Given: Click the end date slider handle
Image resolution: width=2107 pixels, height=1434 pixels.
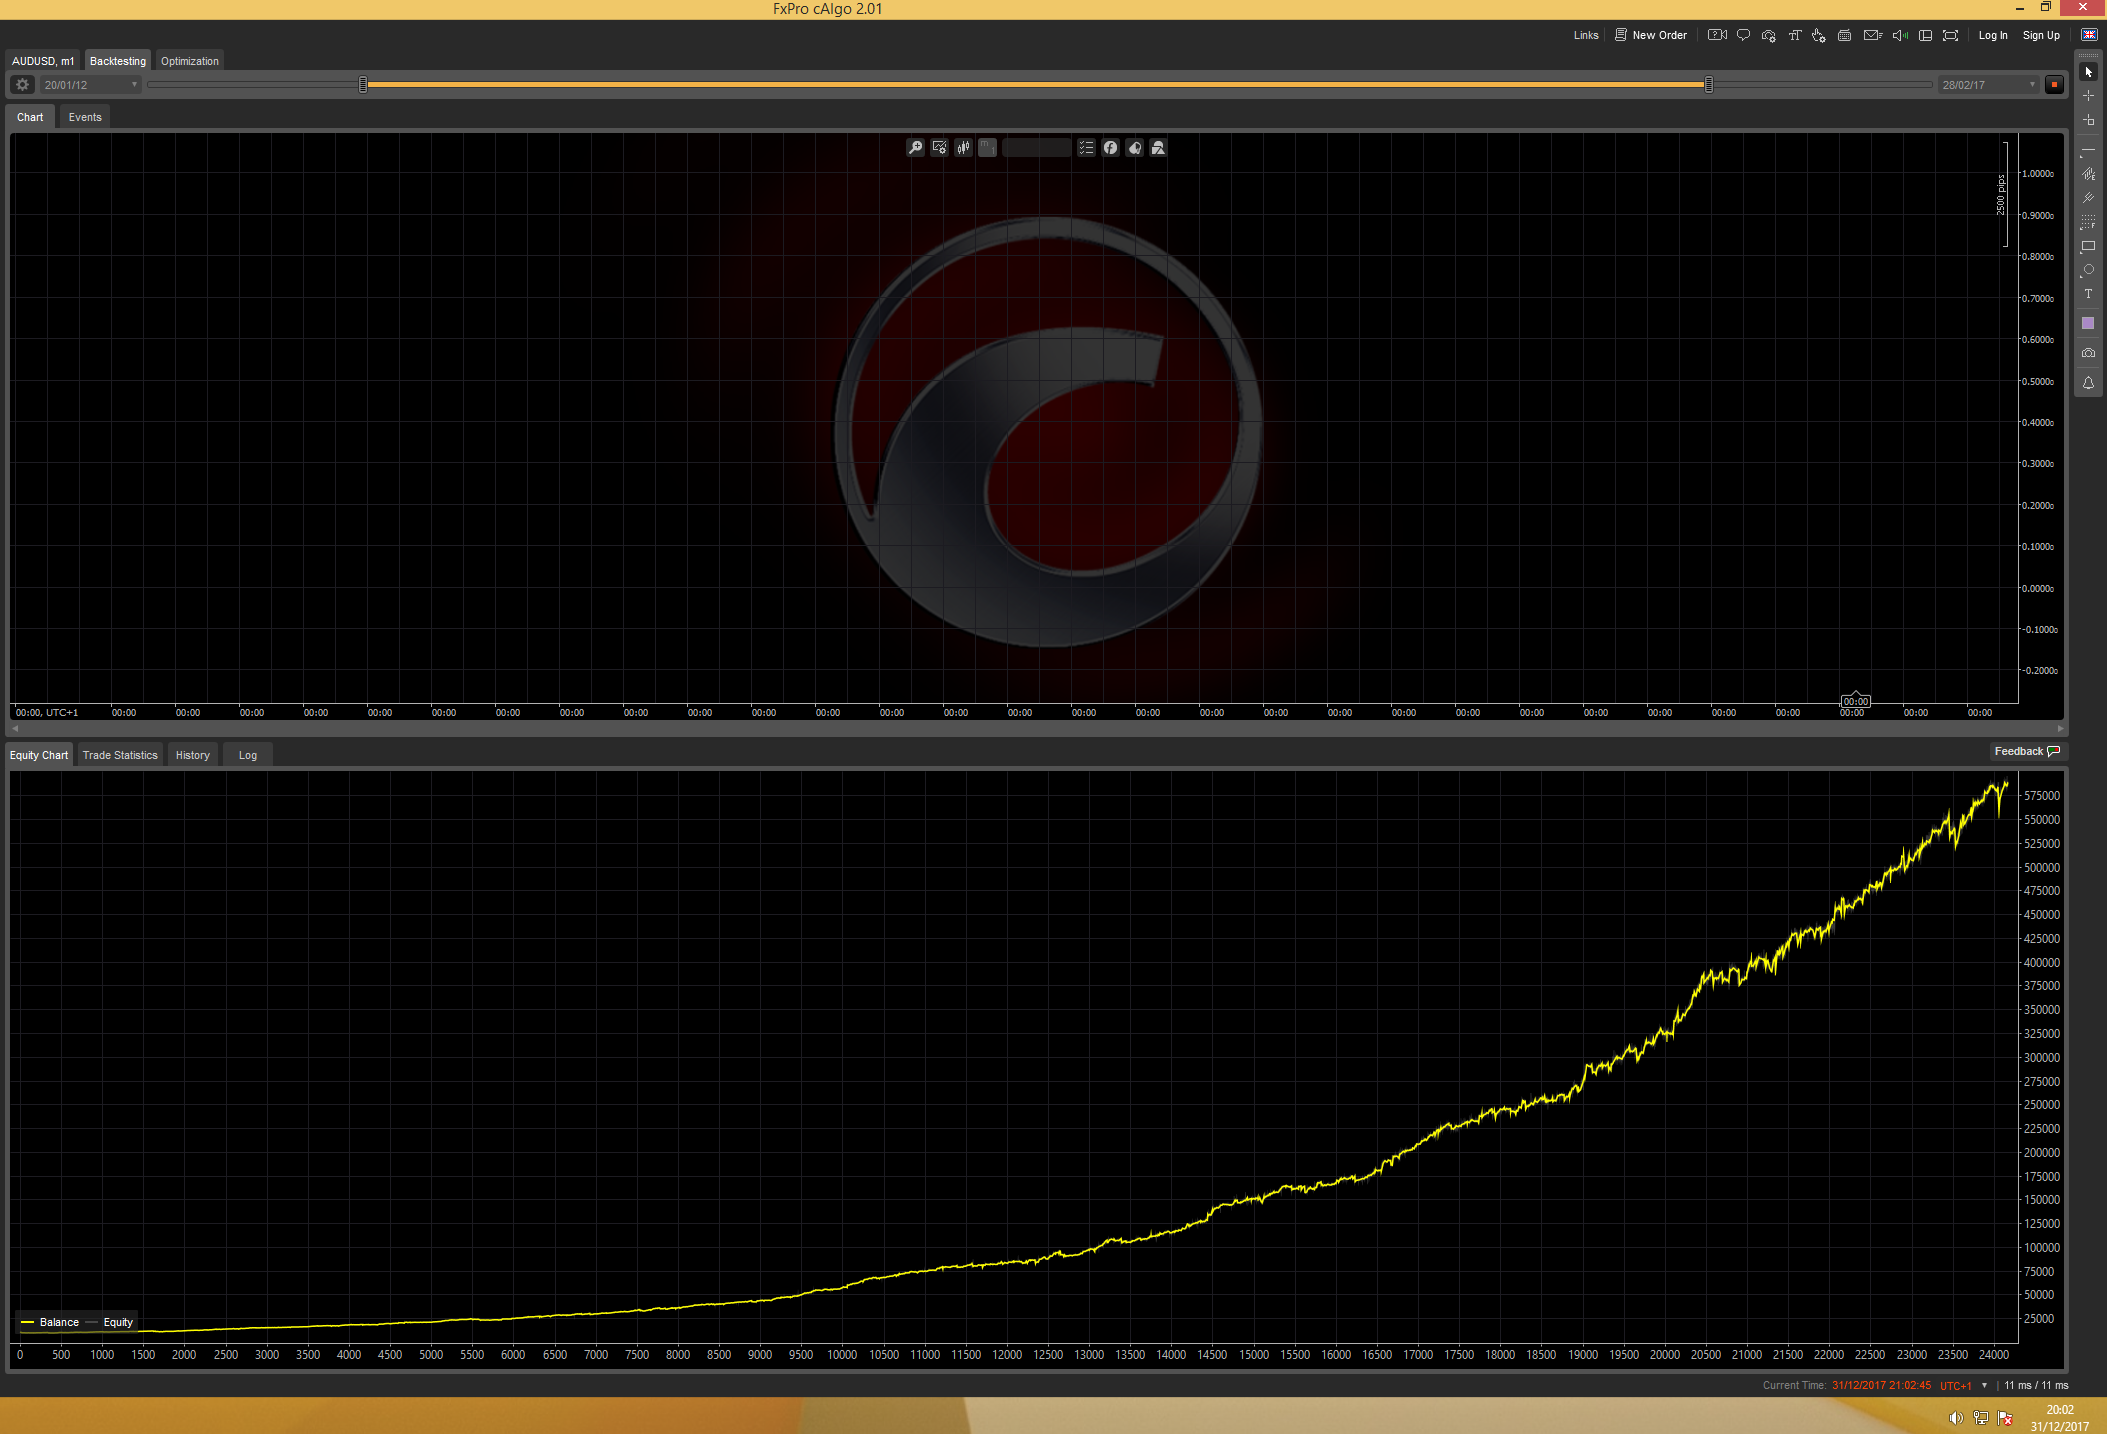Looking at the screenshot, I should click(1709, 85).
